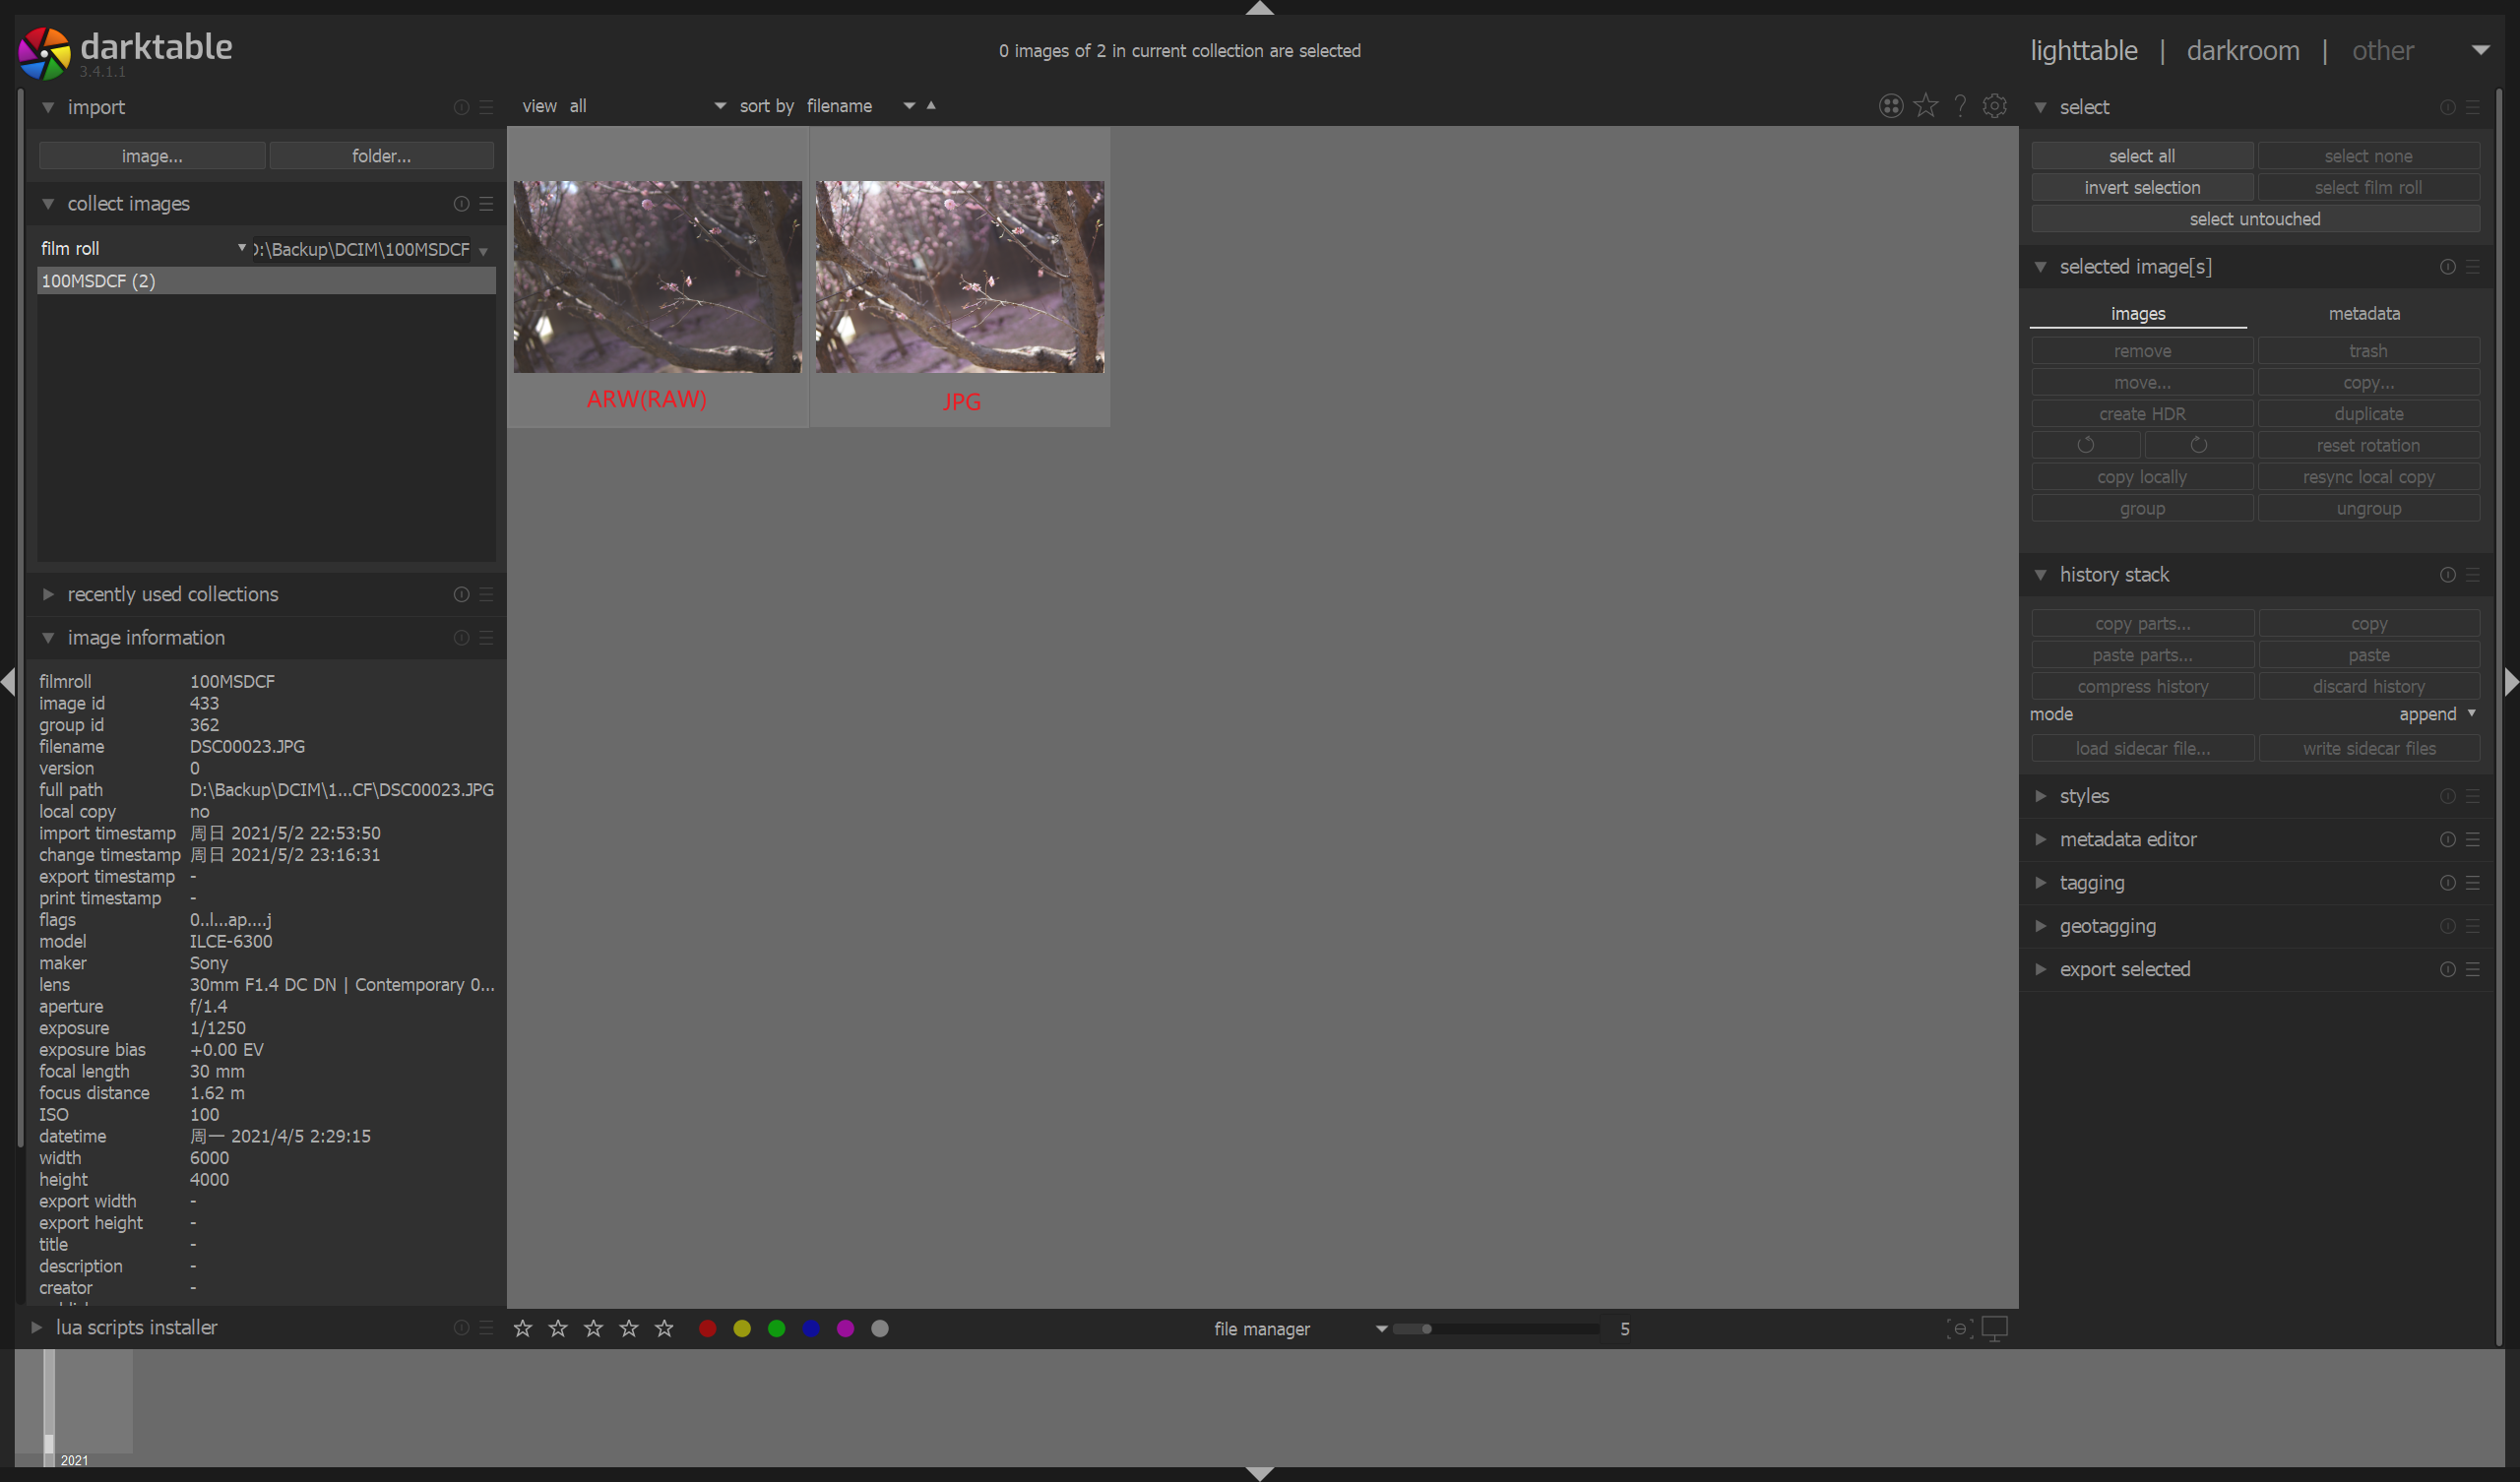
Task: Open darktable preferences with the gear icon
Action: 1995,105
